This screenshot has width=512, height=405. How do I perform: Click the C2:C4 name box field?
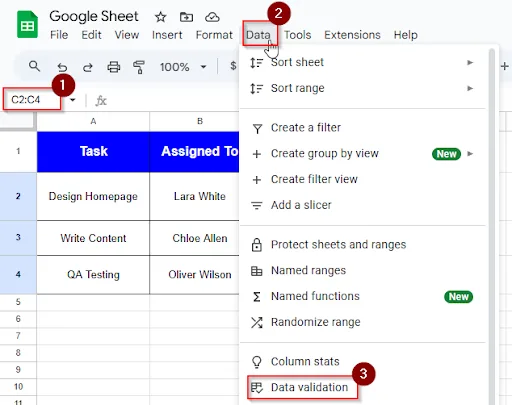(x=32, y=99)
